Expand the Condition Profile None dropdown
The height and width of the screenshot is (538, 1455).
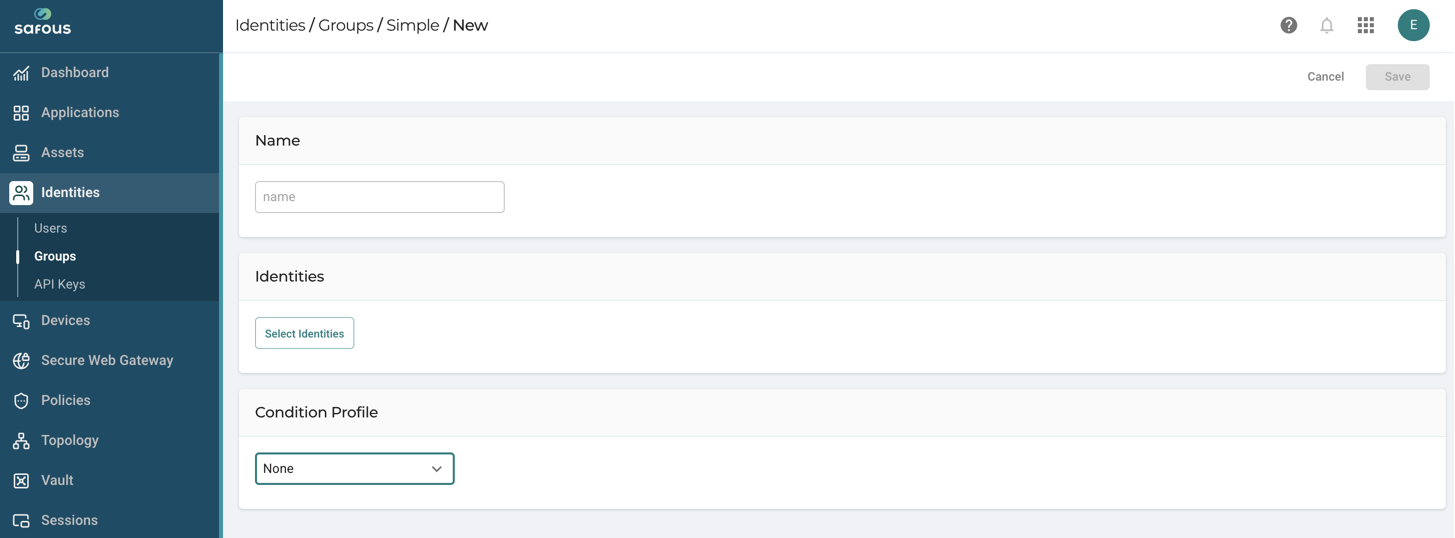(354, 468)
